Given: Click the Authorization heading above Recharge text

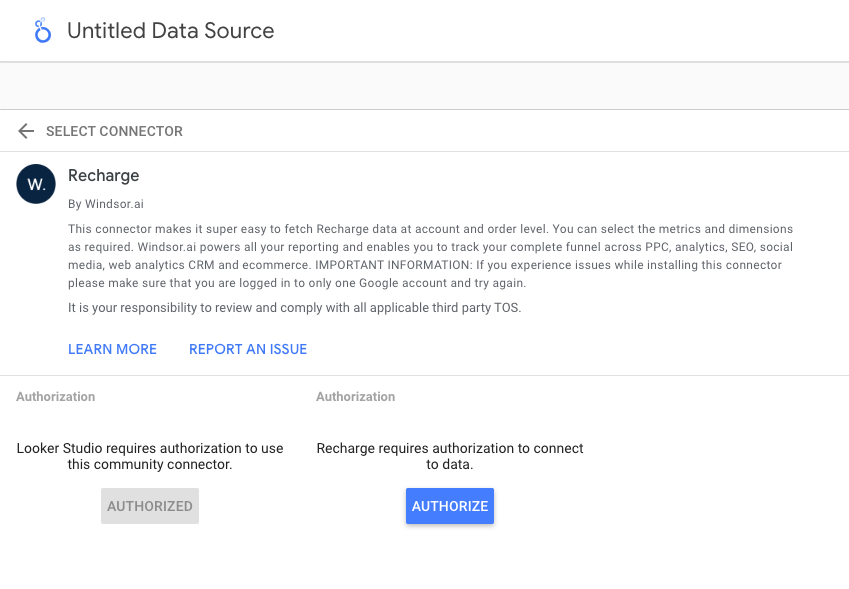Looking at the screenshot, I should [356, 397].
